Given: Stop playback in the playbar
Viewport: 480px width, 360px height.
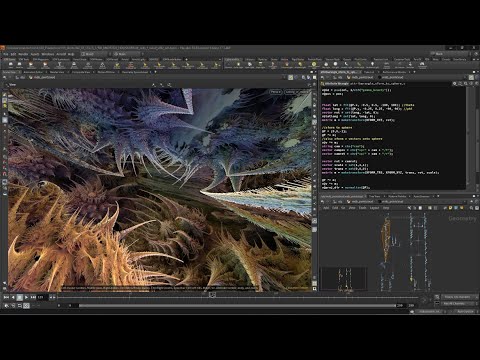Looking at the screenshot, I should pos(20,297).
